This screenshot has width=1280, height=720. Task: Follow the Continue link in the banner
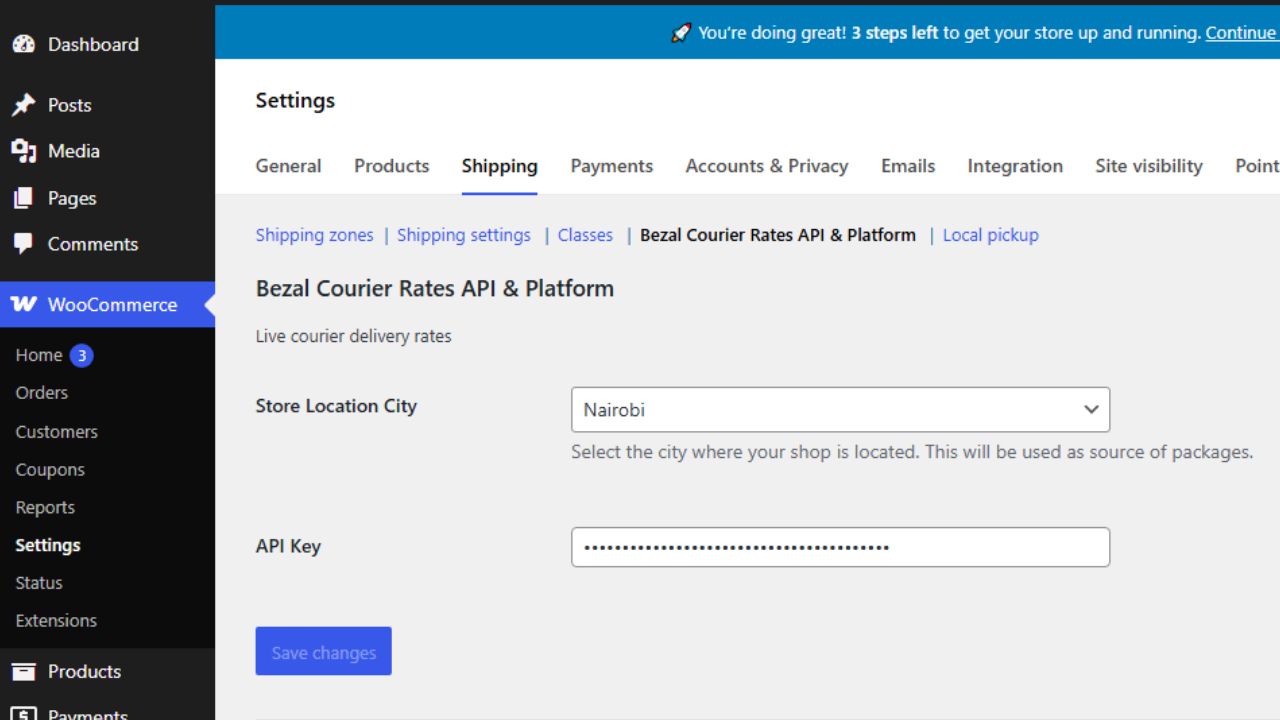1241,33
